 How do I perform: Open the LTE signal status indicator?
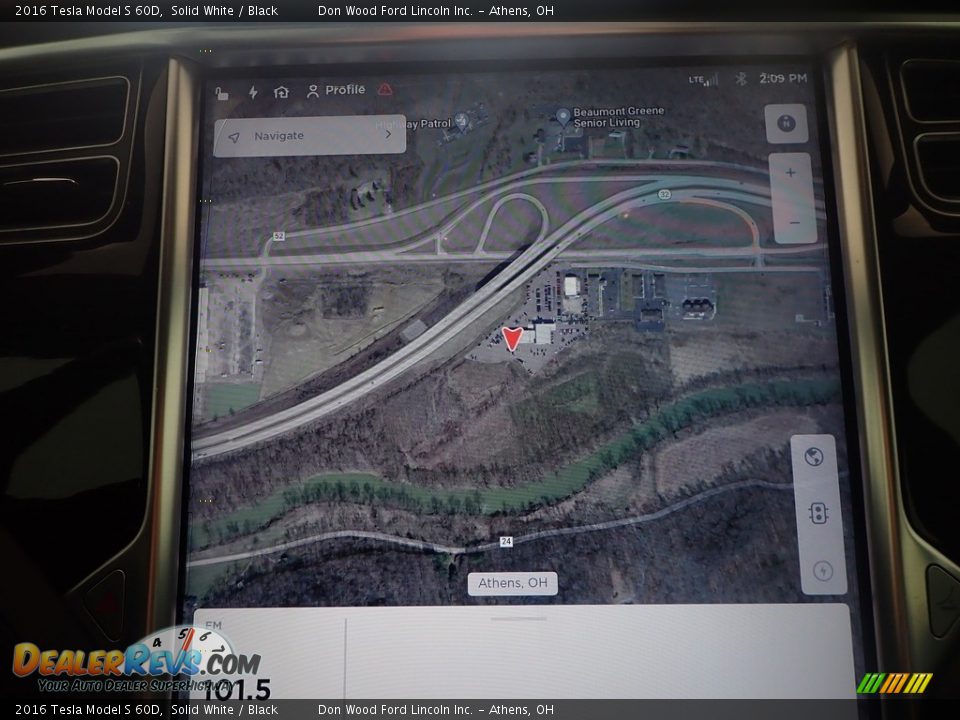pos(703,79)
